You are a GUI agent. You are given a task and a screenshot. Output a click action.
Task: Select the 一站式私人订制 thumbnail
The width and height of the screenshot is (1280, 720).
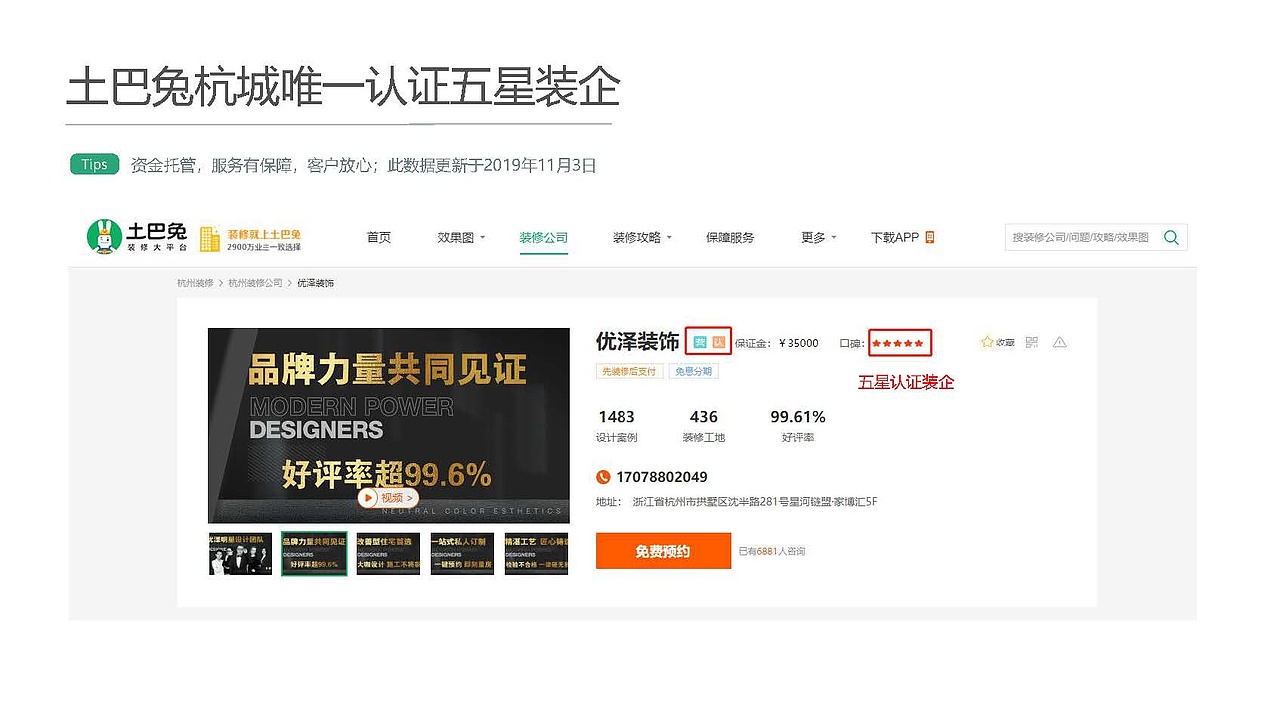pos(462,554)
